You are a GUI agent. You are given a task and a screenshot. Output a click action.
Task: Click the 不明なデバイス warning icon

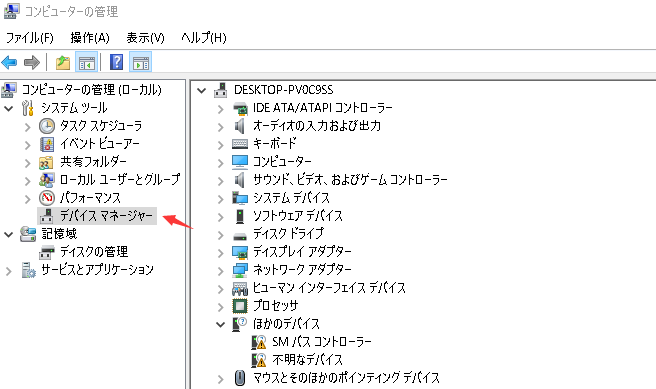[x=259, y=360]
